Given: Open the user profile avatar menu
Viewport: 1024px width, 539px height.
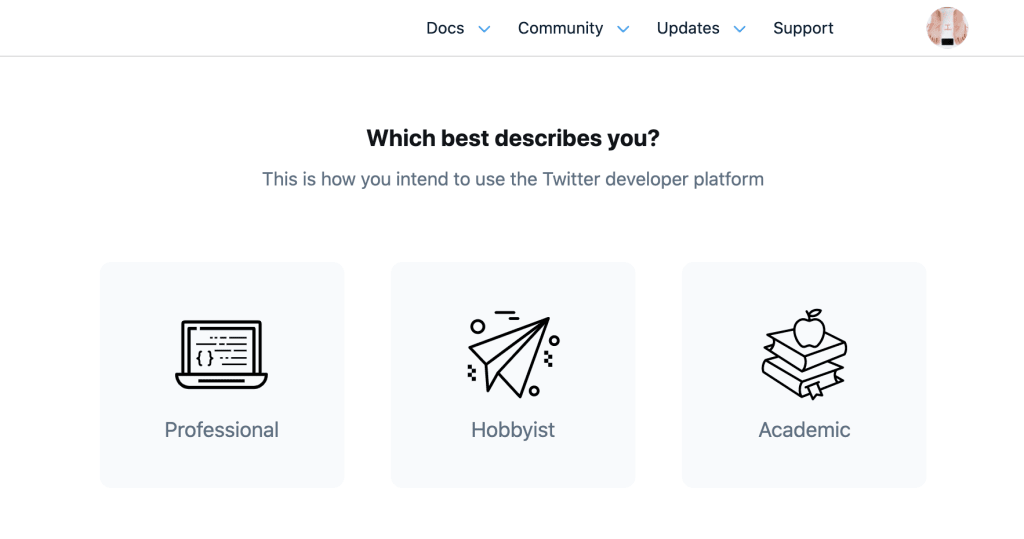Looking at the screenshot, I should tap(947, 28).
